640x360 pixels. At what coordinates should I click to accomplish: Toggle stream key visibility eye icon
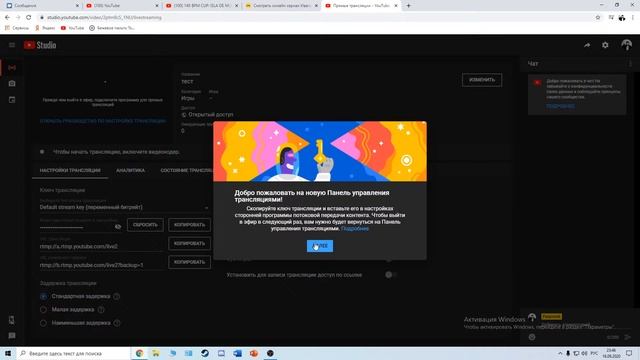(118, 227)
